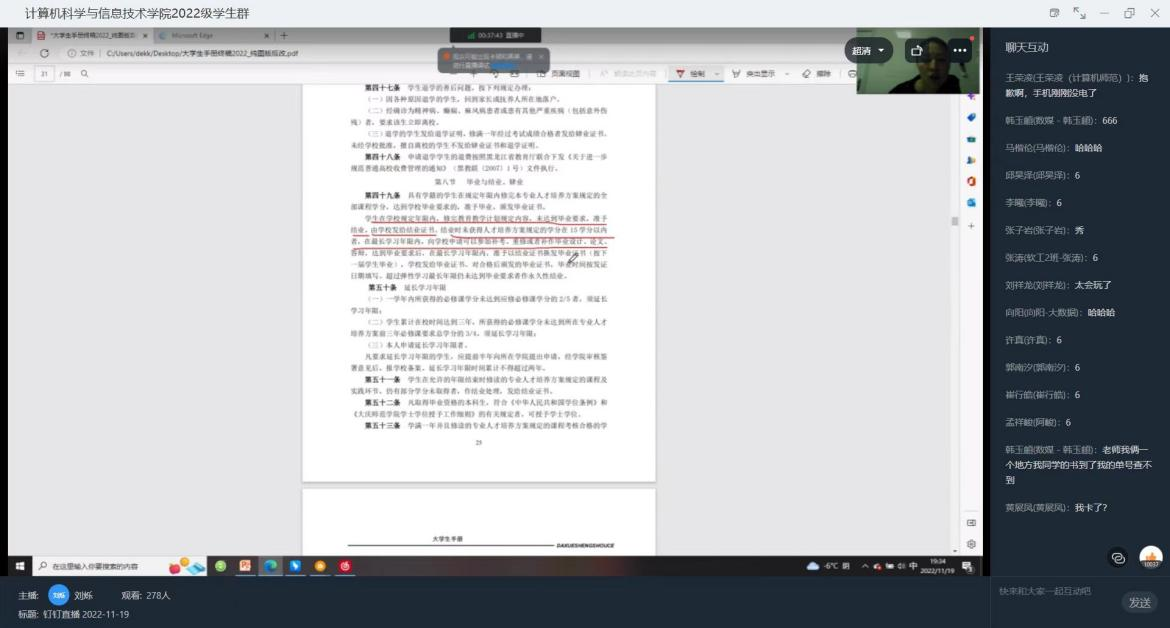This screenshot has height=628, width=1170.
Task: Click the browser refresh icon
Action: (44, 53)
